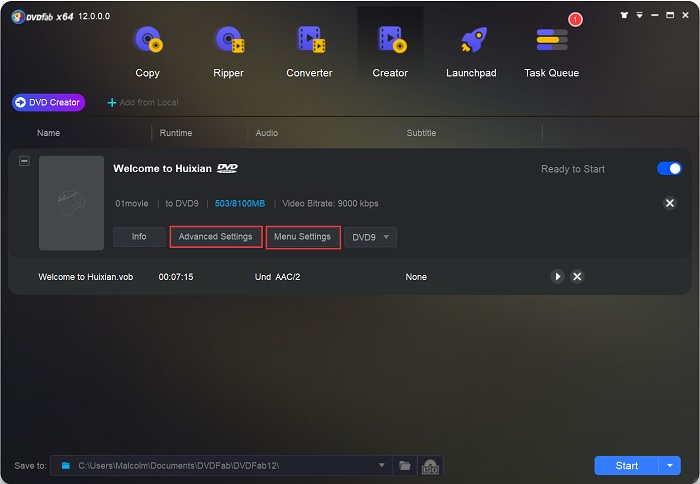Click the Start button
Image resolution: width=700 pixels, height=484 pixels.
pos(626,466)
